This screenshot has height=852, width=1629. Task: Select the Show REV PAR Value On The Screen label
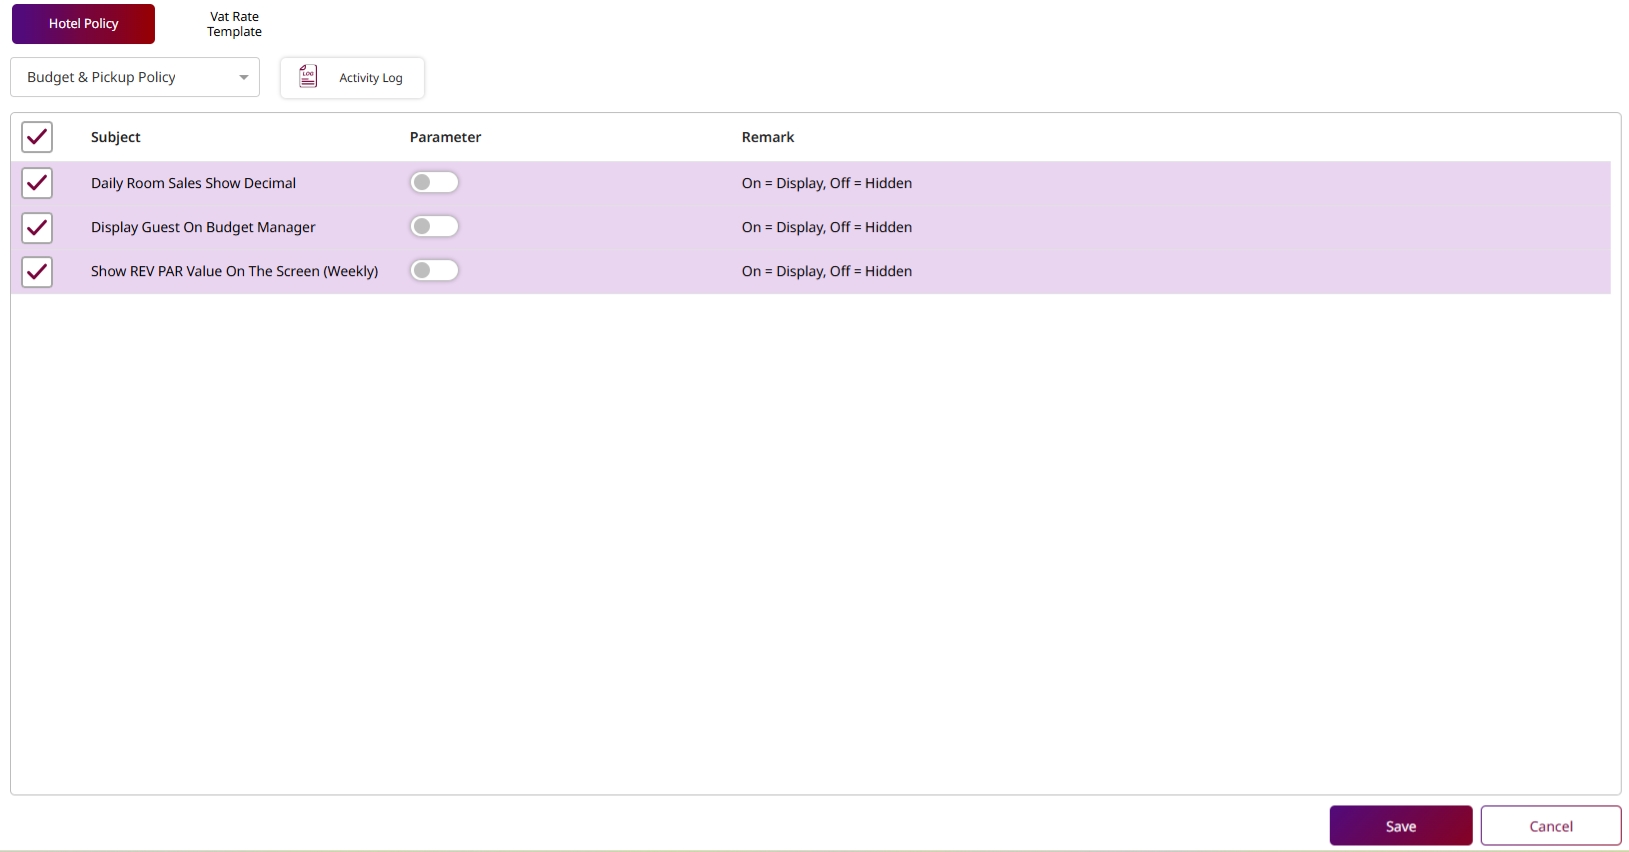(x=234, y=271)
